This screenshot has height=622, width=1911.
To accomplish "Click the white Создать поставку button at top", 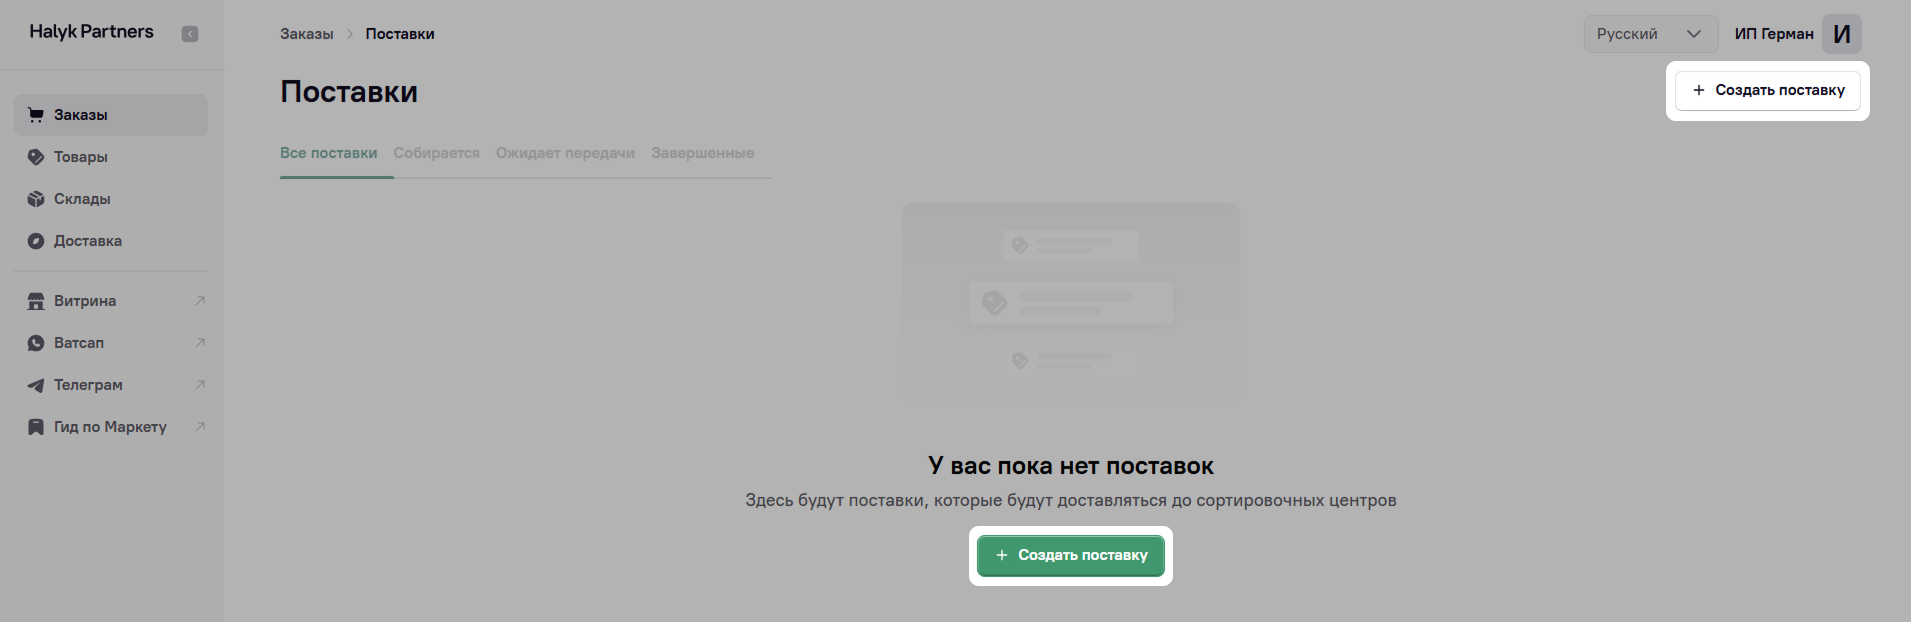I will point(1767,90).
